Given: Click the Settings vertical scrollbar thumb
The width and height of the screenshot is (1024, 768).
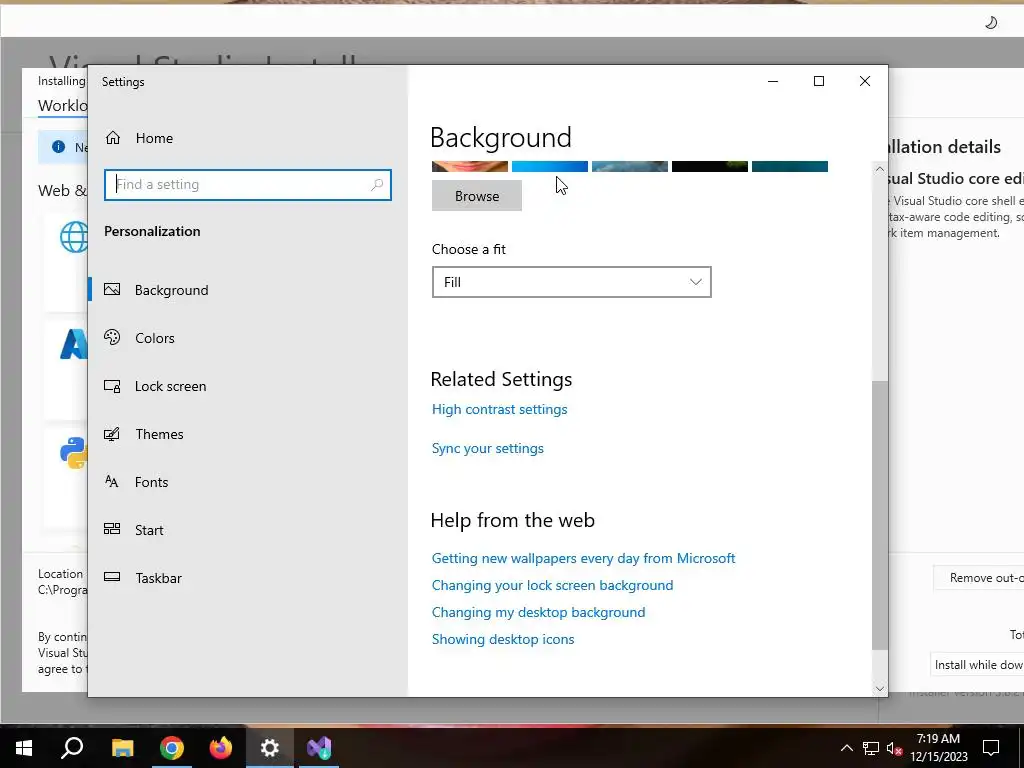Looking at the screenshot, I should pyautogui.click(x=880, y=515).
